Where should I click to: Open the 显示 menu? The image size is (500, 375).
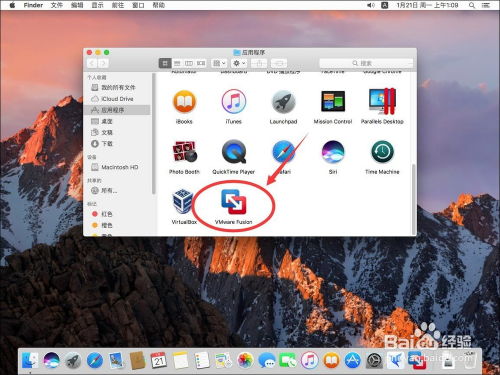[x=97, y=5]
